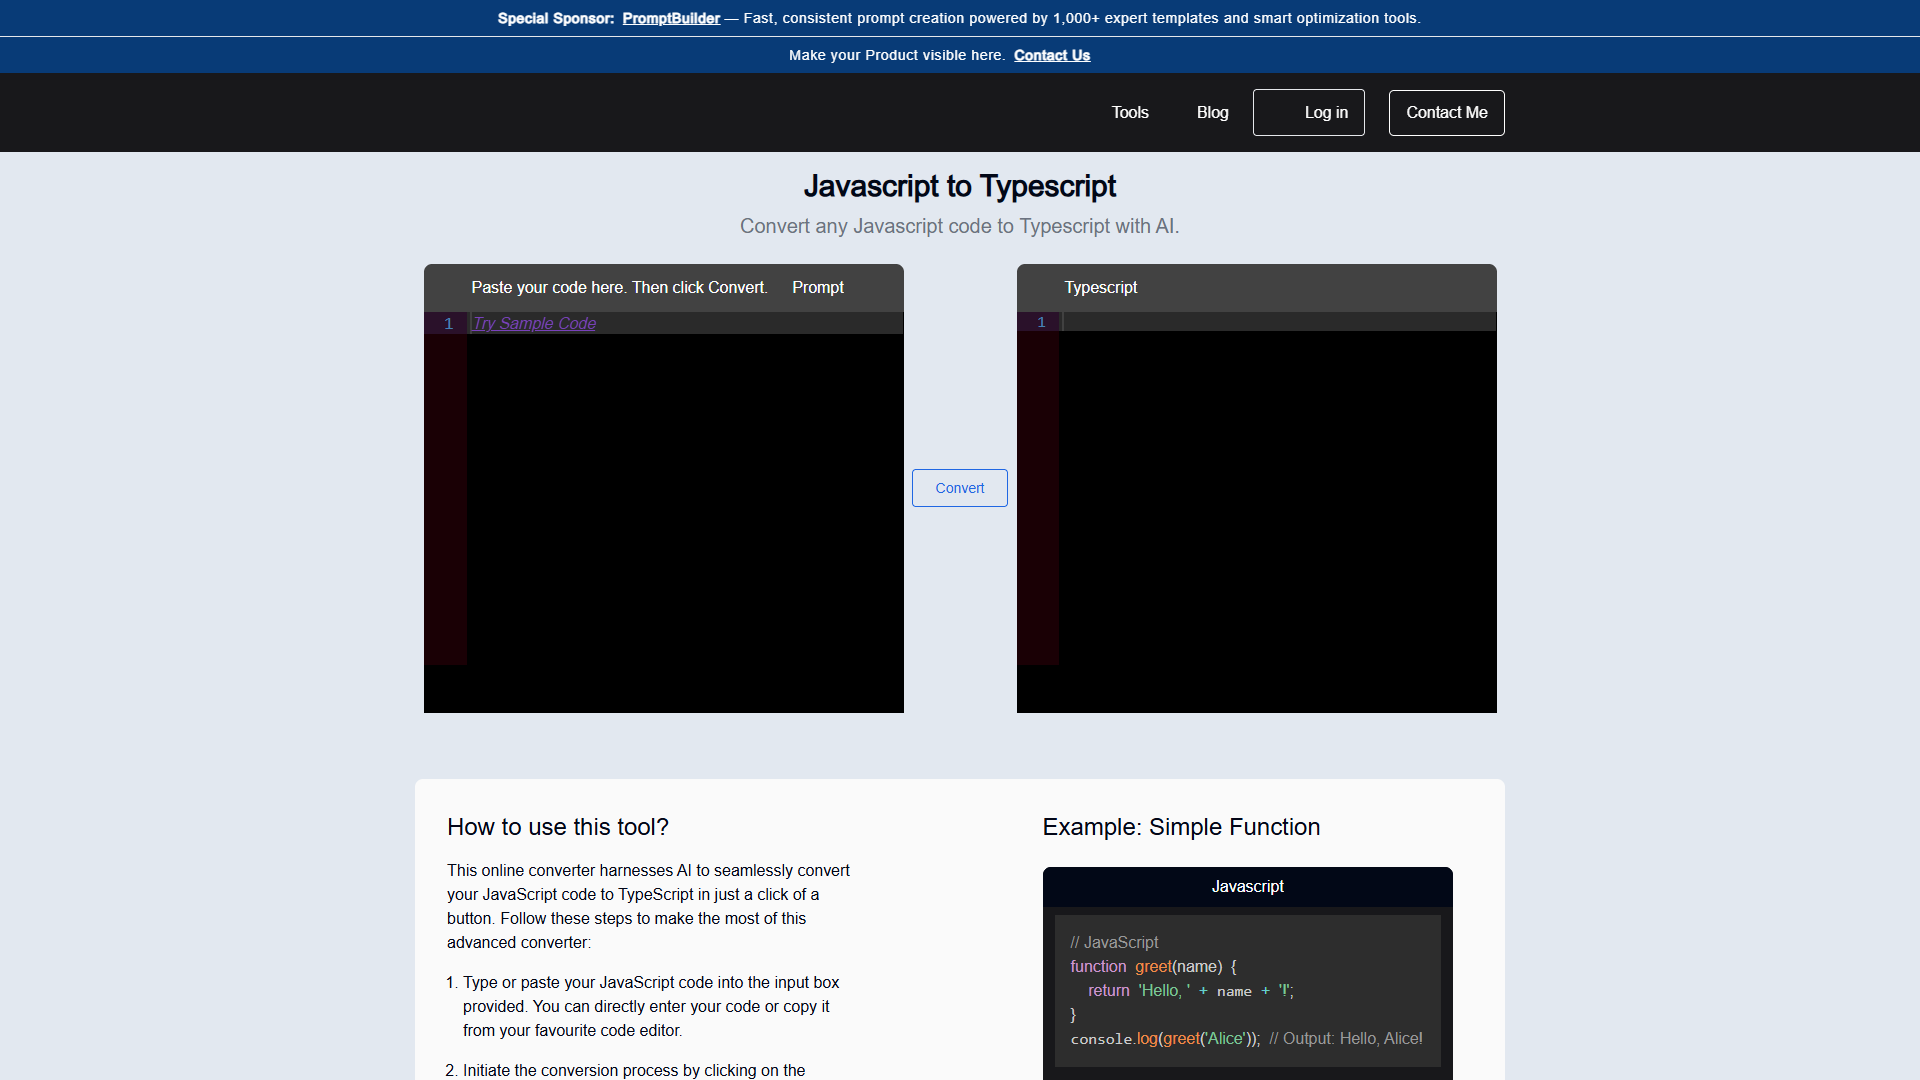Click the '// JavaScript' comment line

point(1114,942)
